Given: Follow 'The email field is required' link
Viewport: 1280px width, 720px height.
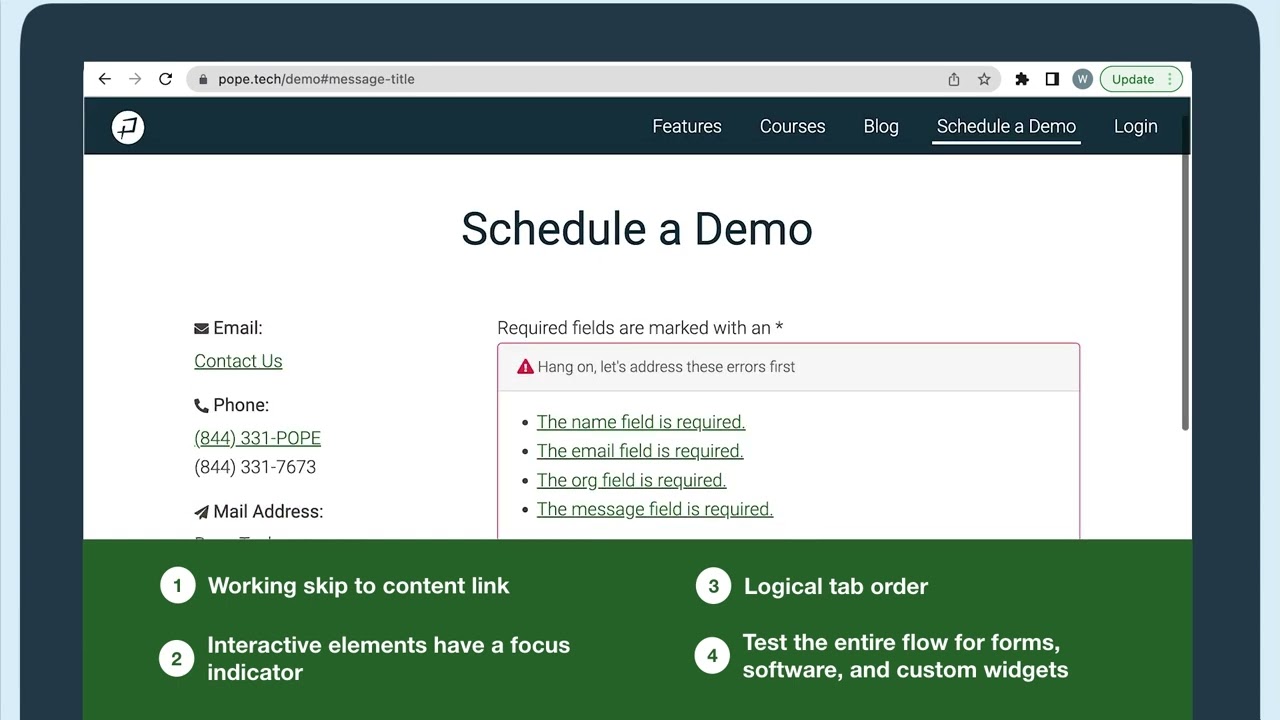Looking at the screenshot, I should [640, 451].
